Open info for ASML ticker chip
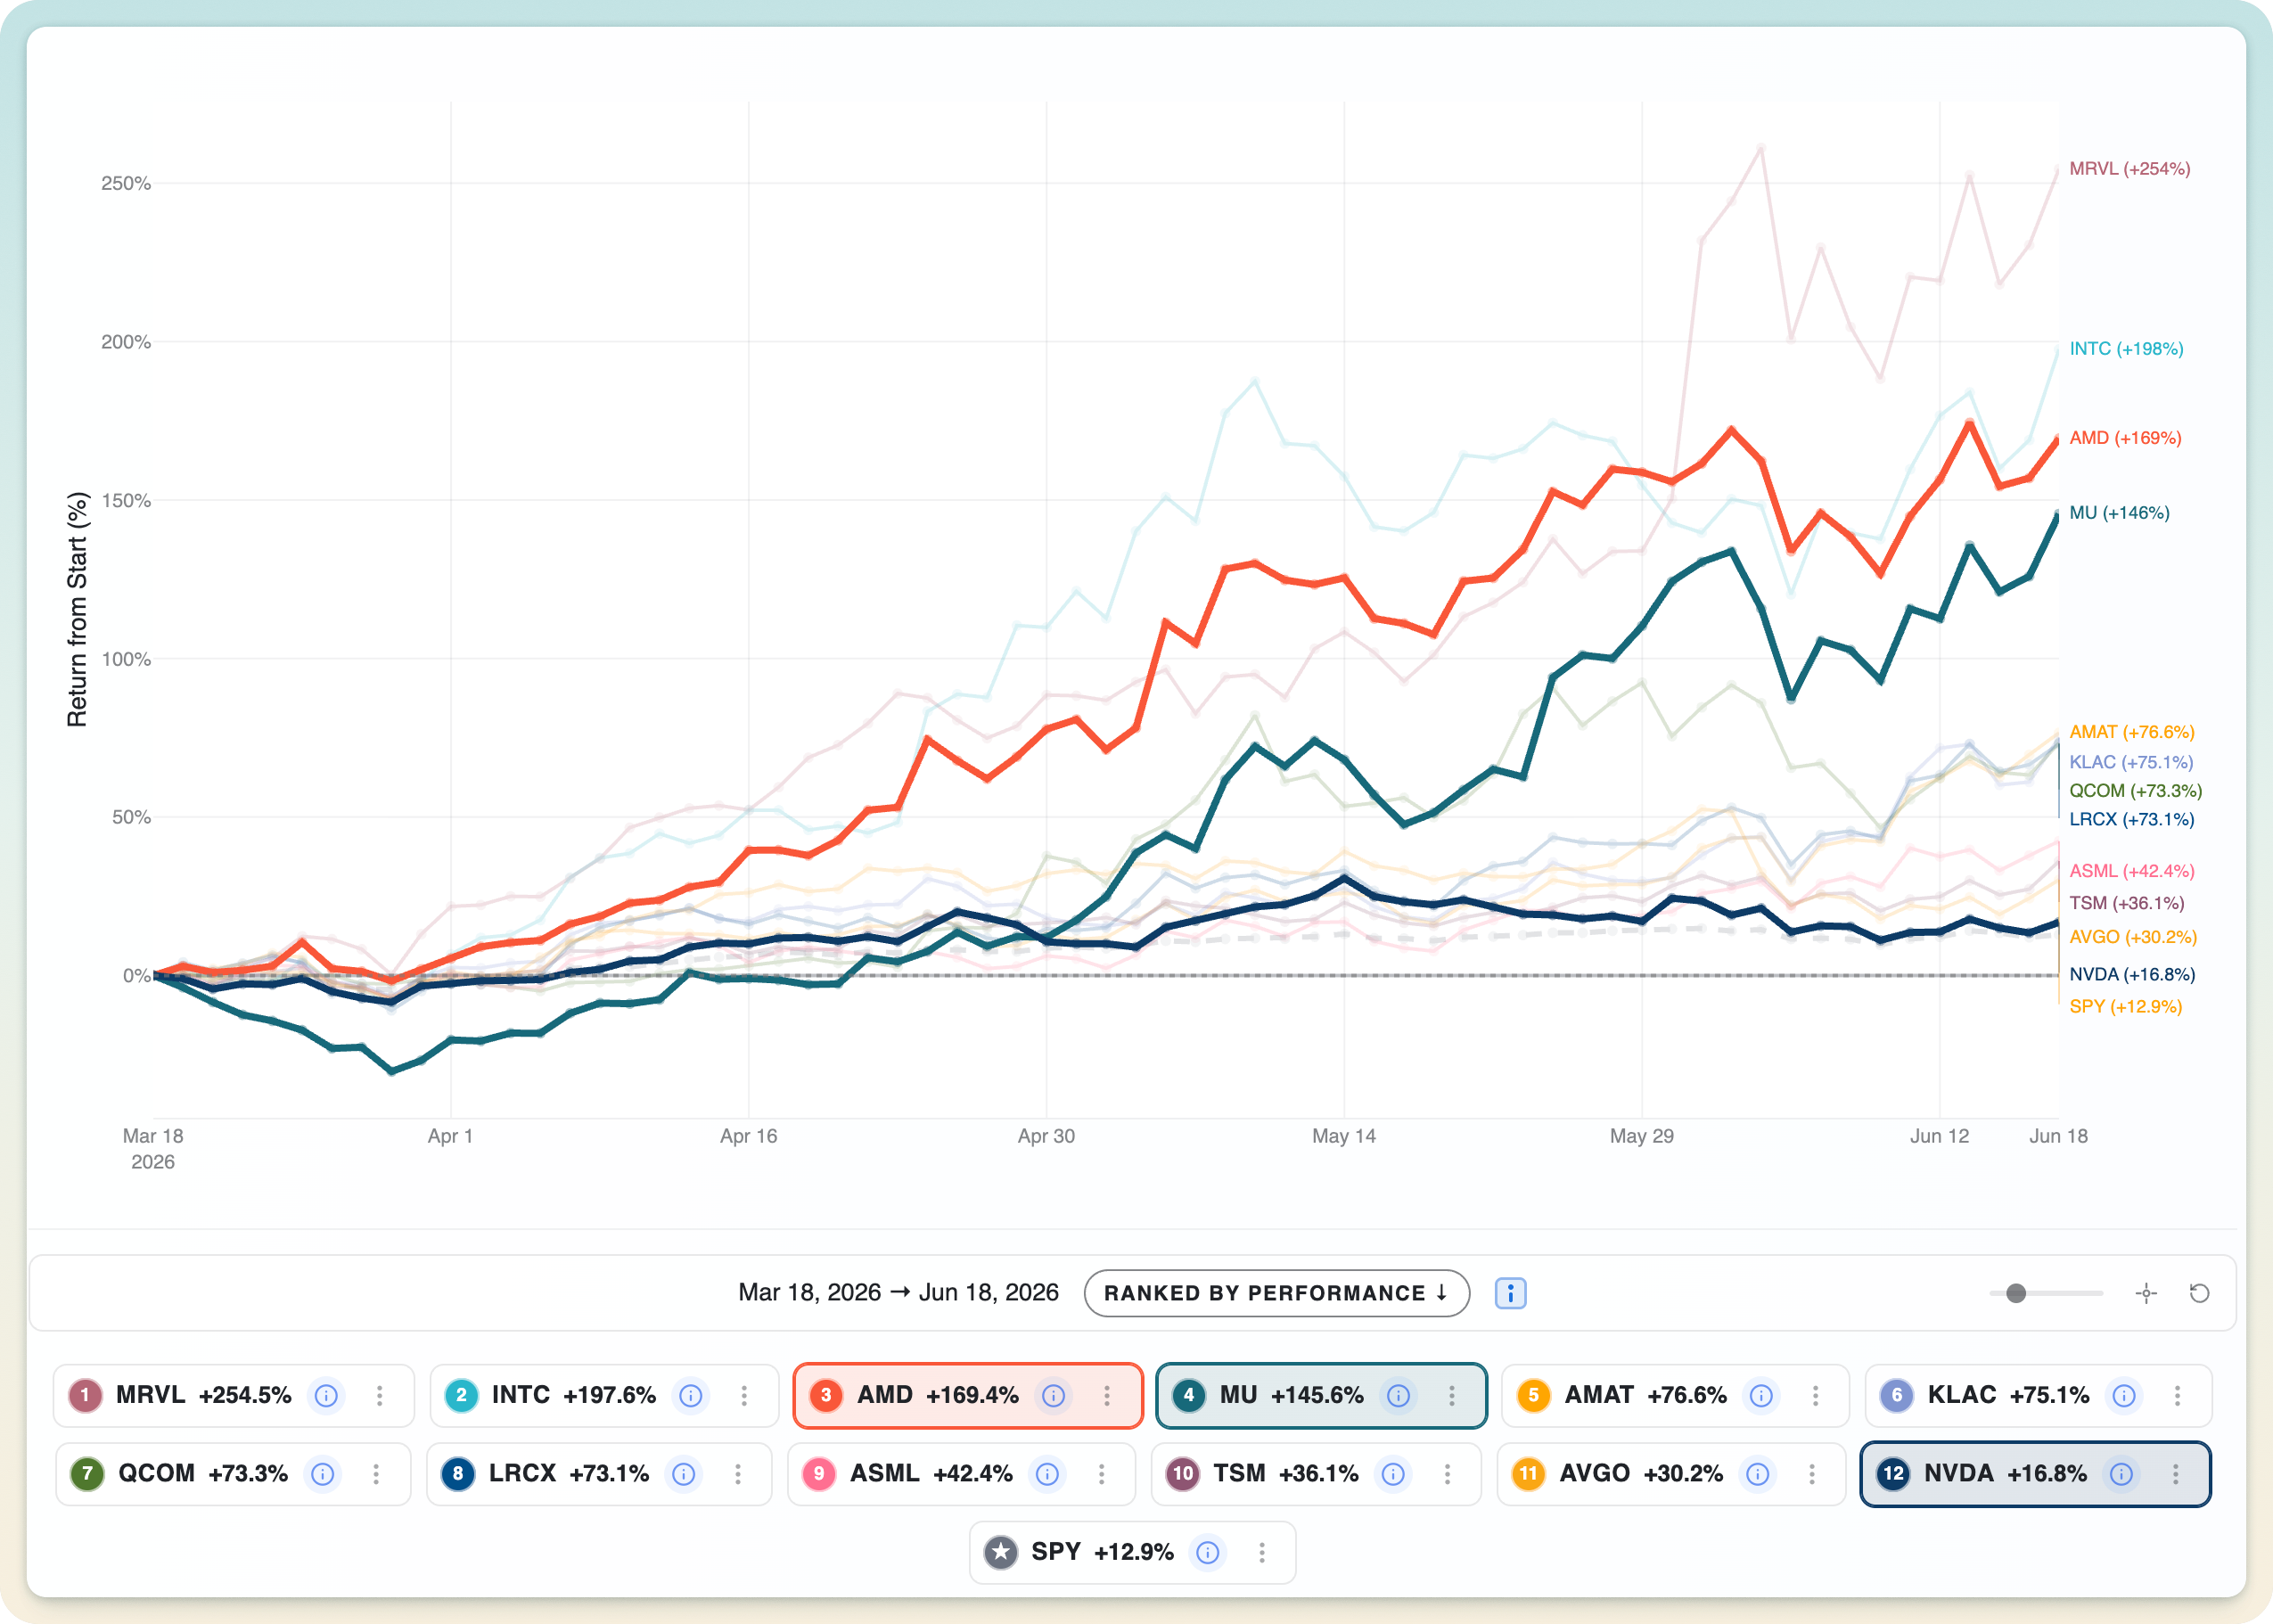 coord(1047,1474)
